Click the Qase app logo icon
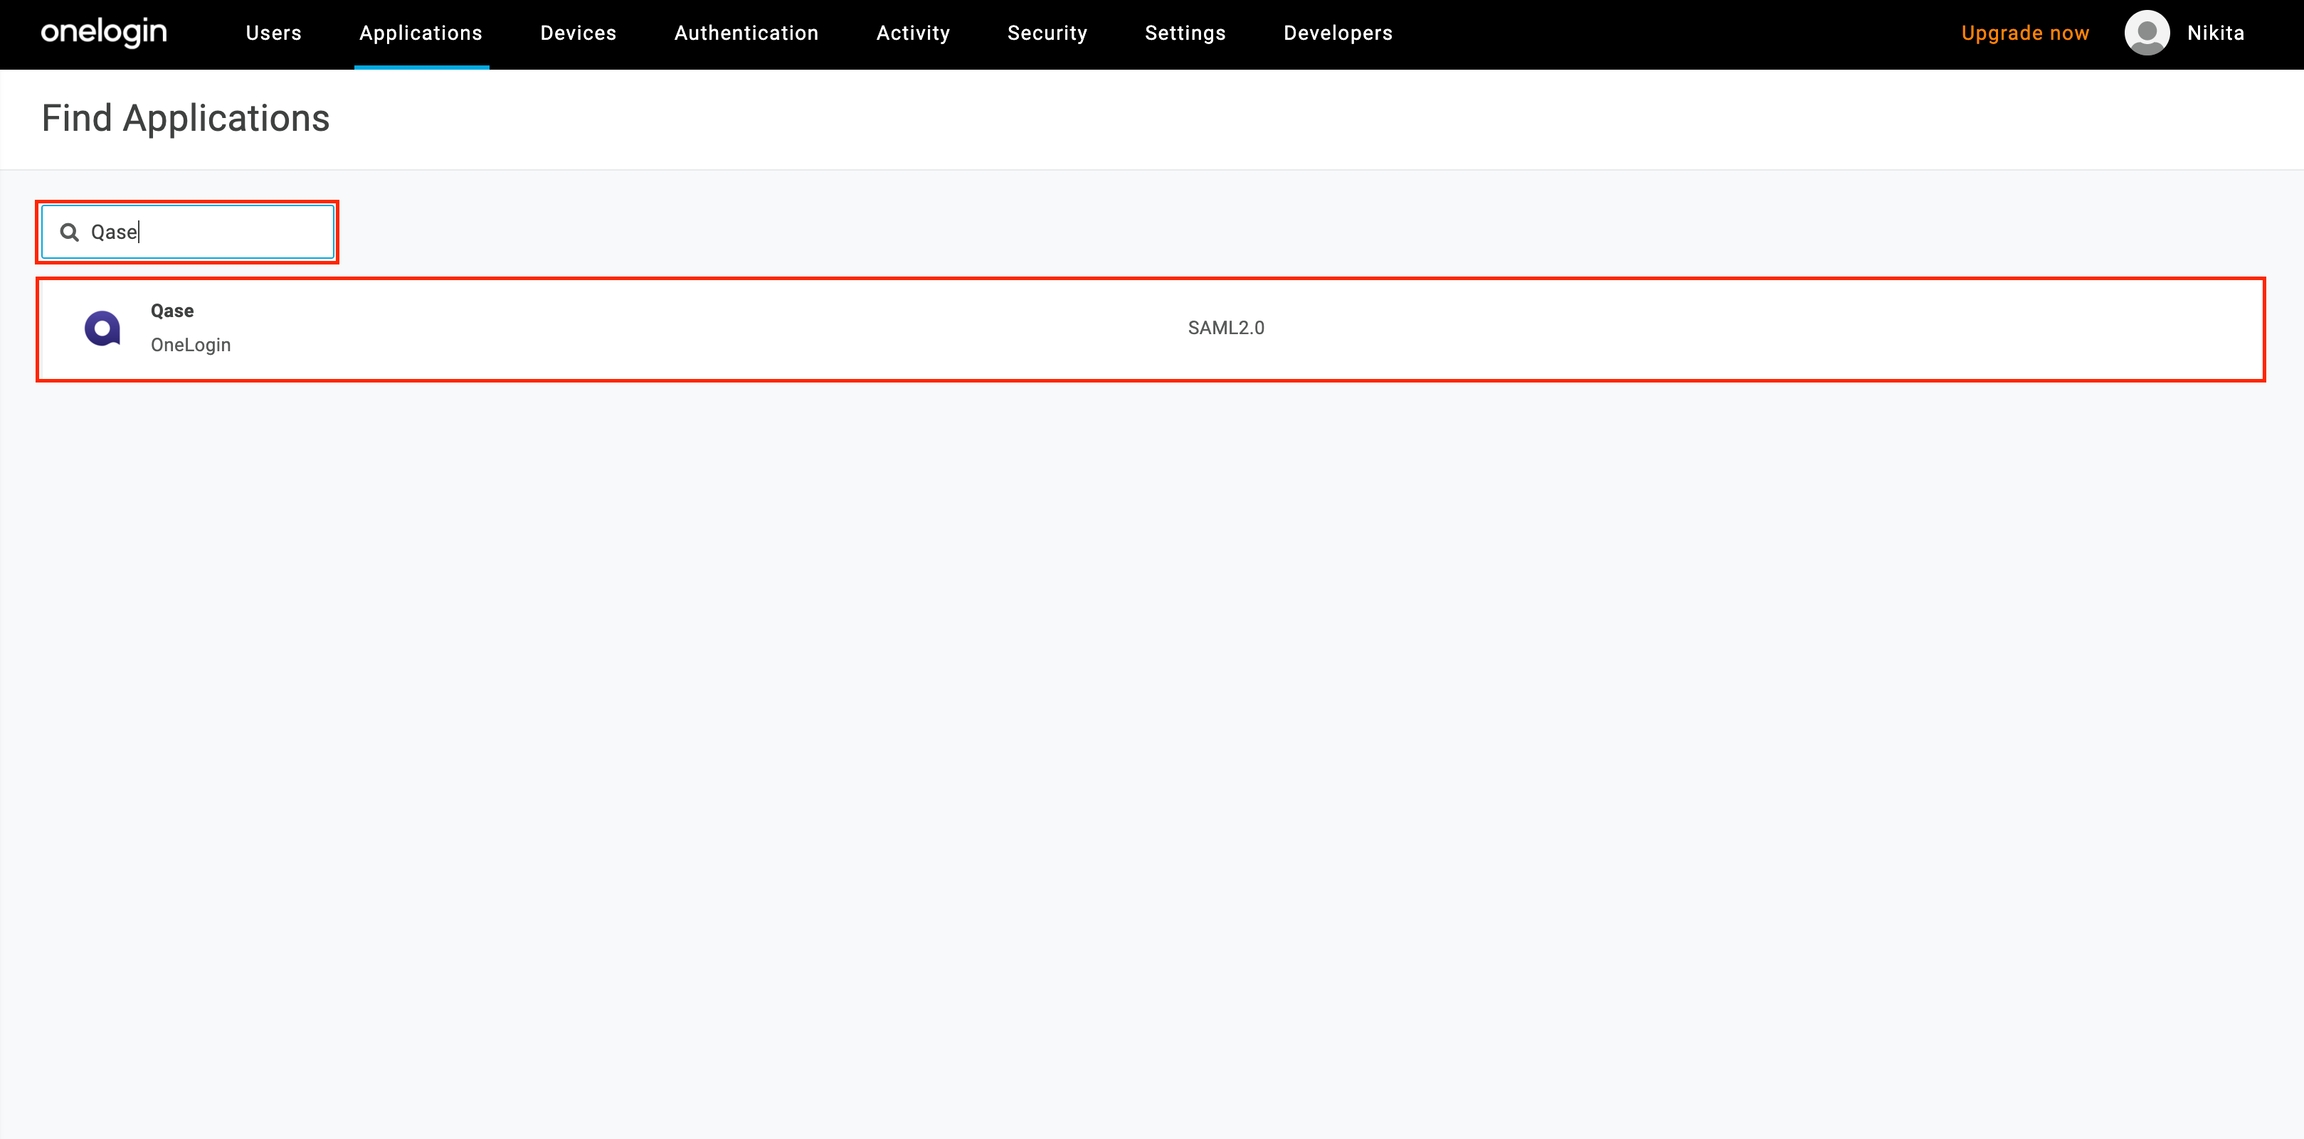This screenshot has width=2304, height=1139. [x=102, y=328]
